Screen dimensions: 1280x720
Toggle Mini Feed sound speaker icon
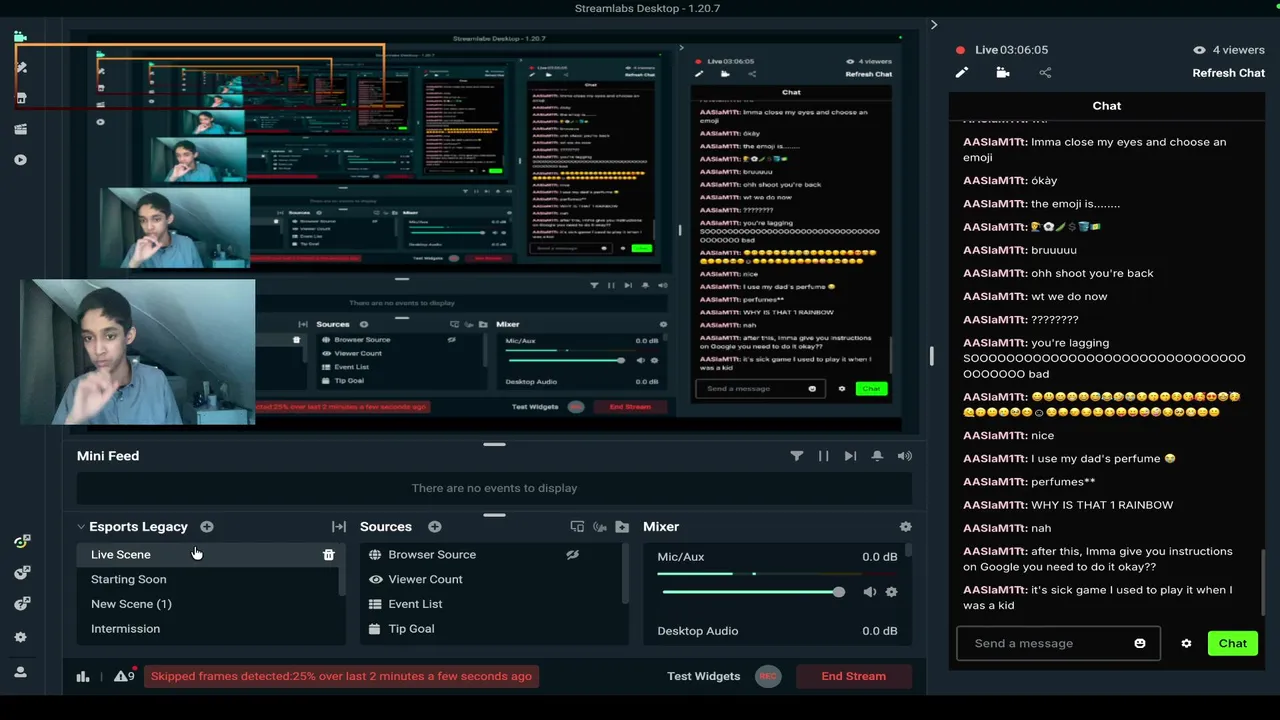pyautogui.click(x=904, y=456)
